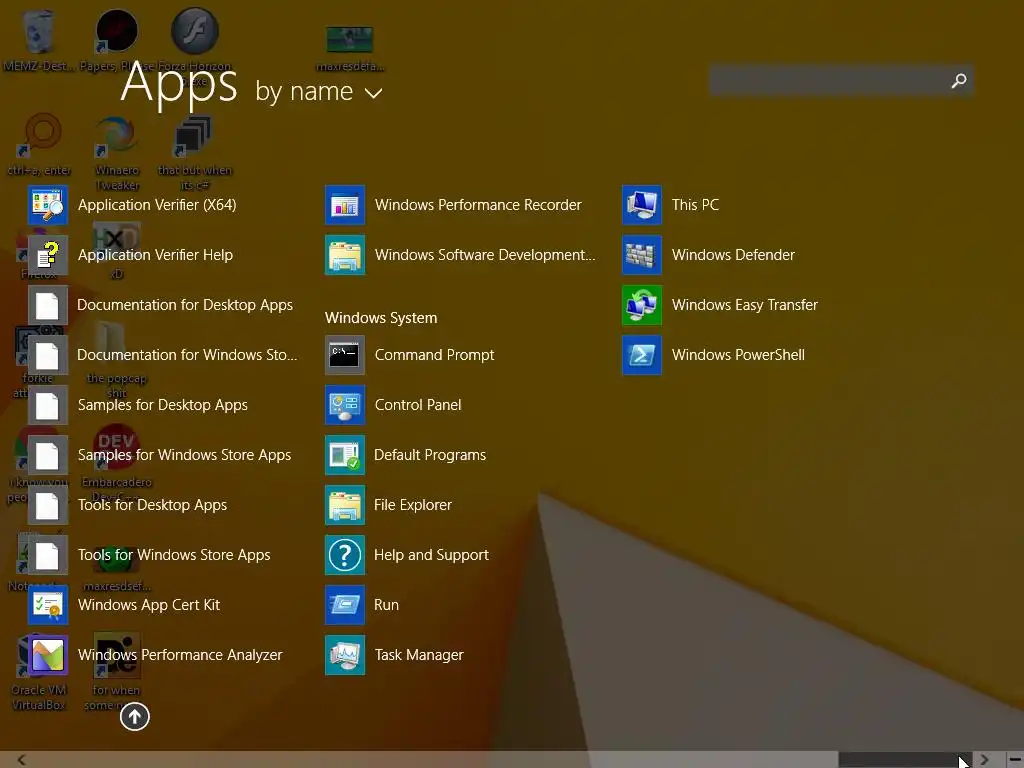
Task: Click the 'Command Prompt' label
Action: tap(434, 355)
